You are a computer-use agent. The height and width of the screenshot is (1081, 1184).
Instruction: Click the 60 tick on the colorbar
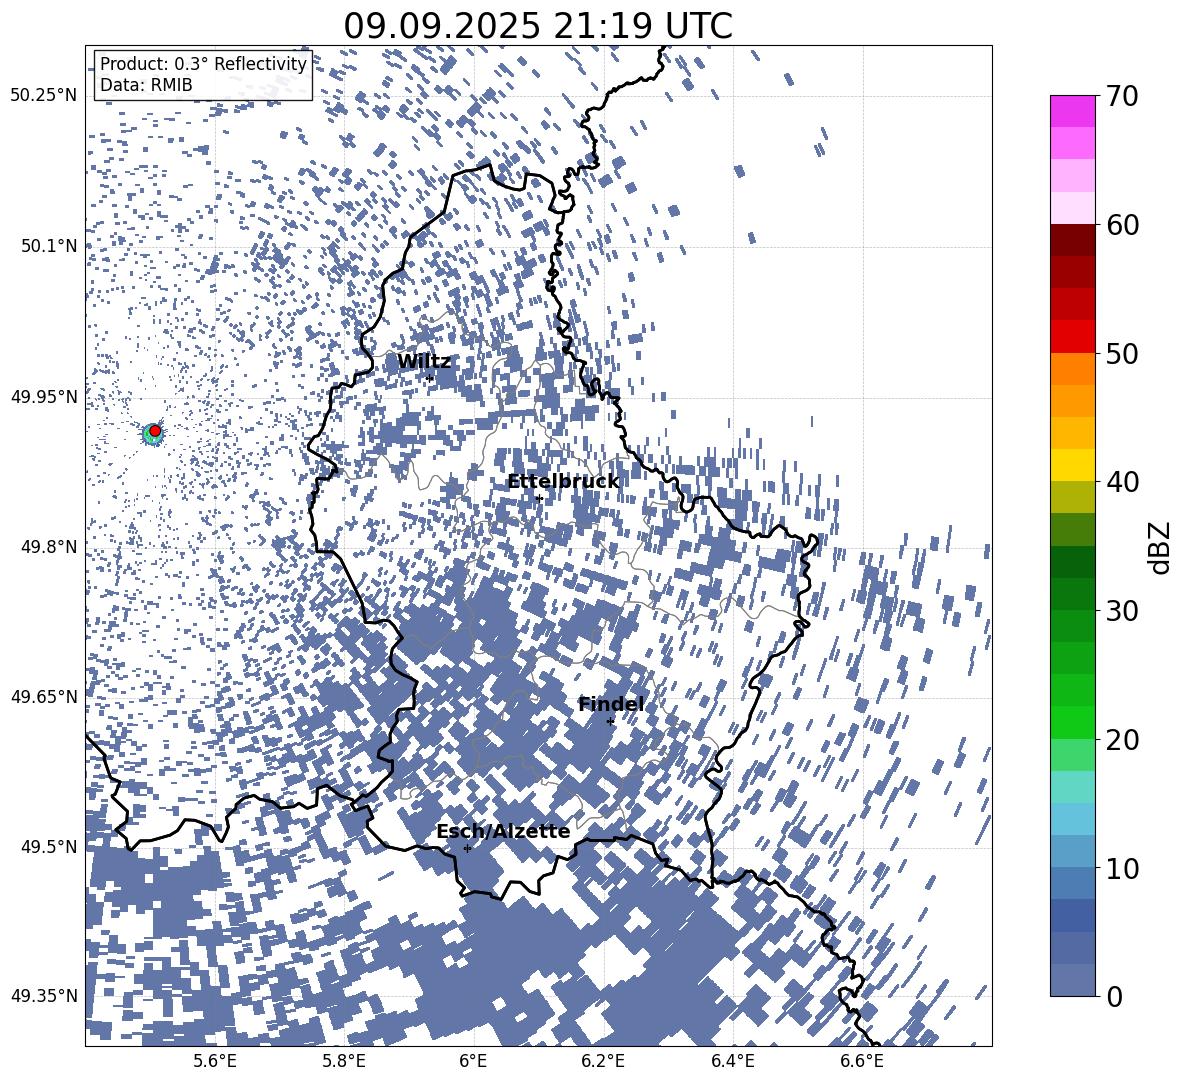[x=1122, y=225]
